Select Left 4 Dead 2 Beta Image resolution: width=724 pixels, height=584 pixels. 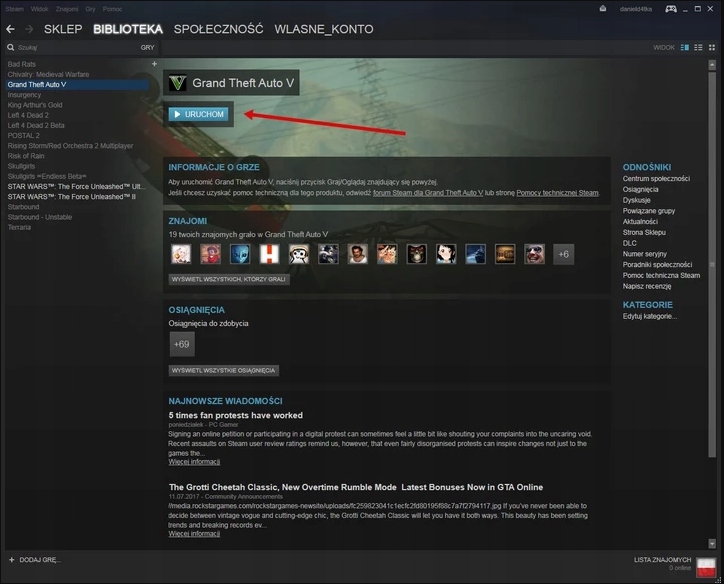(x=36, y=125)
